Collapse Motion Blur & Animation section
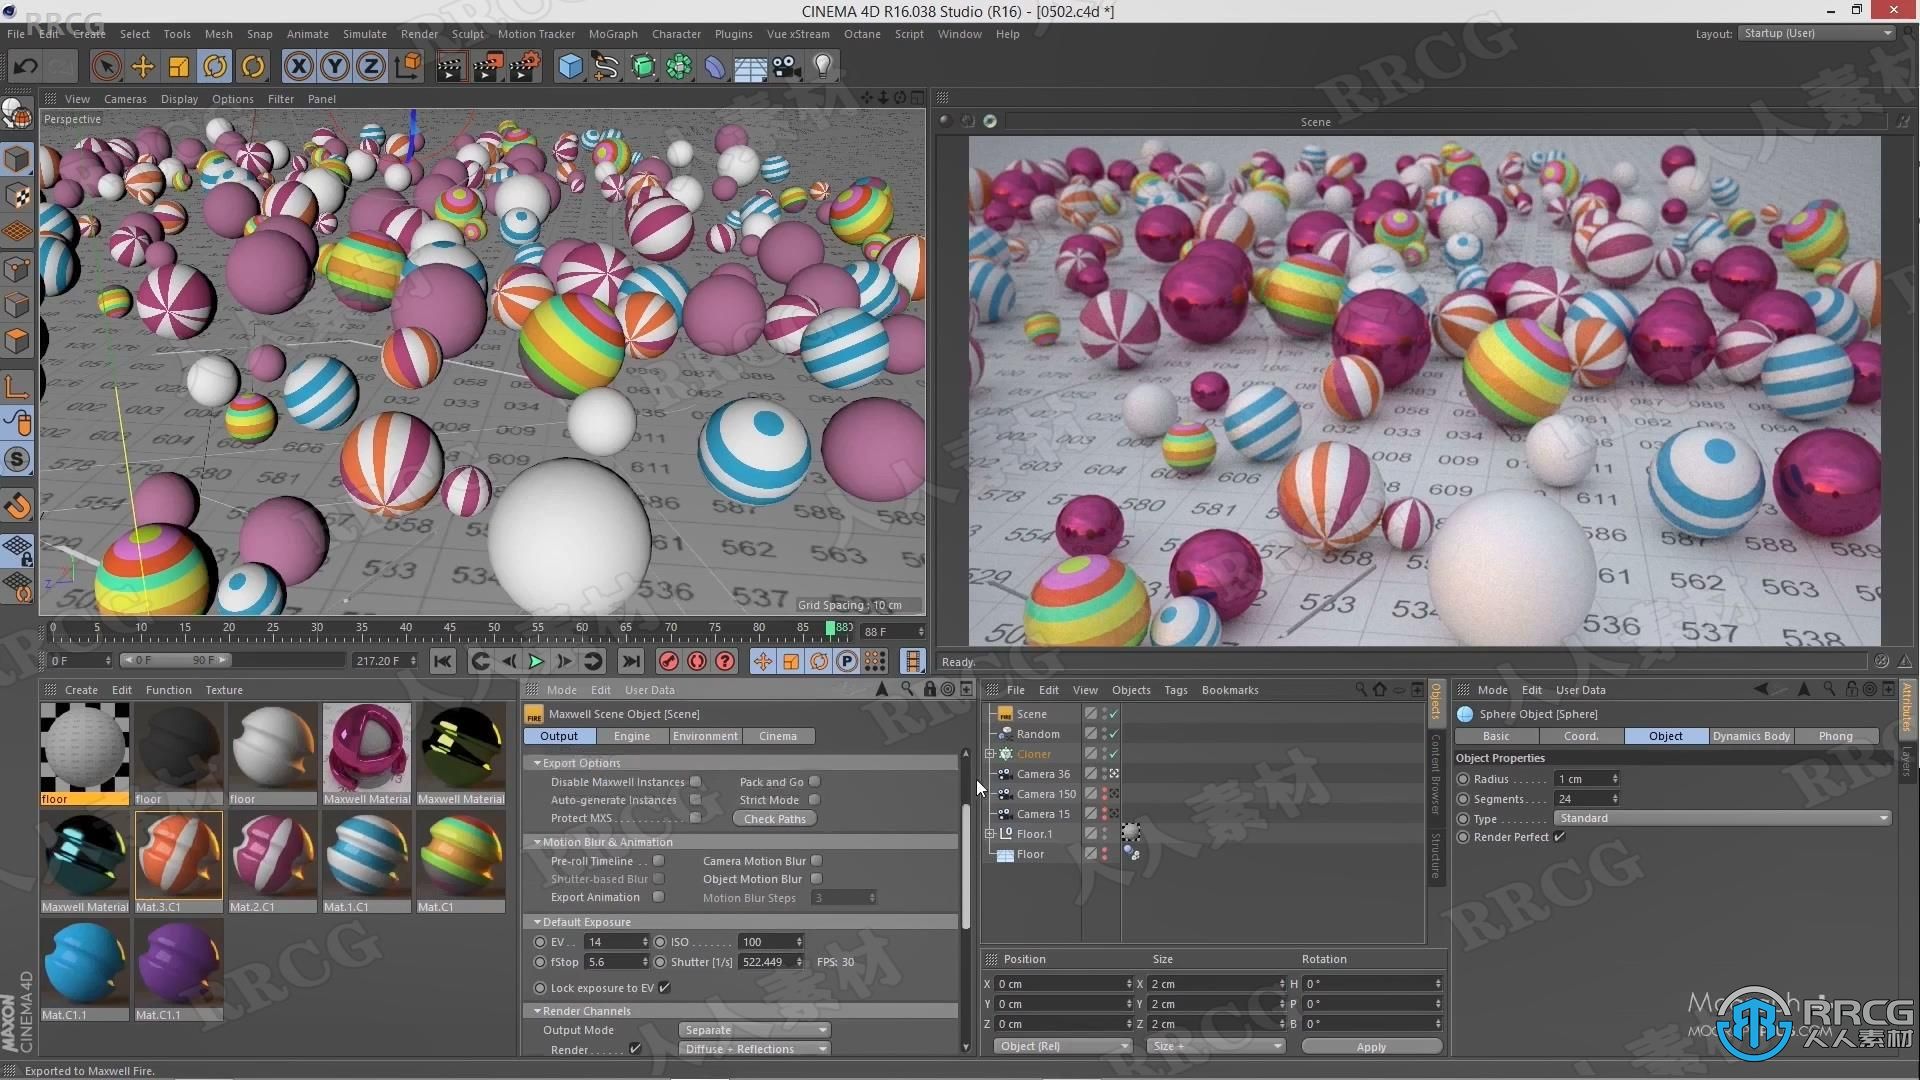Screen dimensions: 1920x1080 coord(537,842)
